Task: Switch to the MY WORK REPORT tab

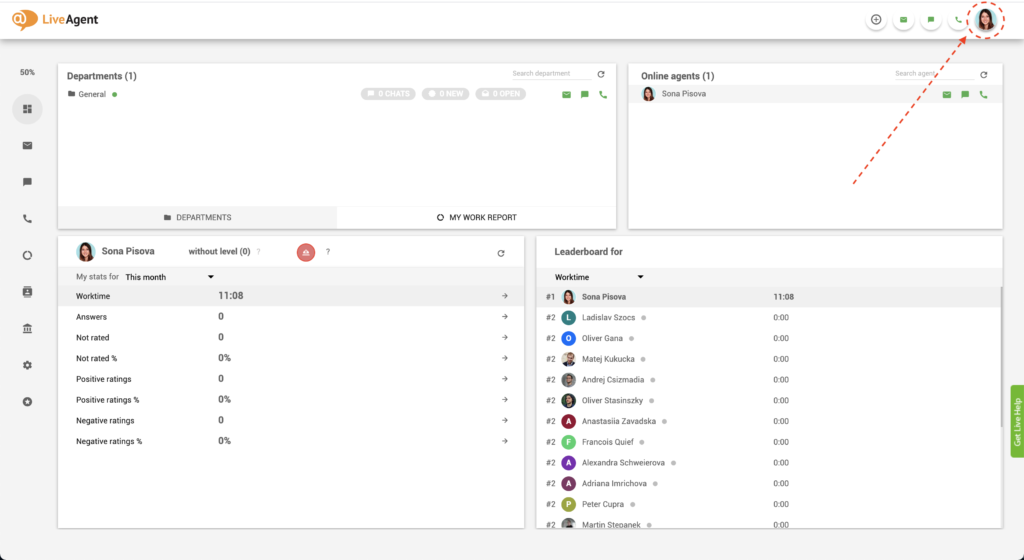Action: (476, 217)
